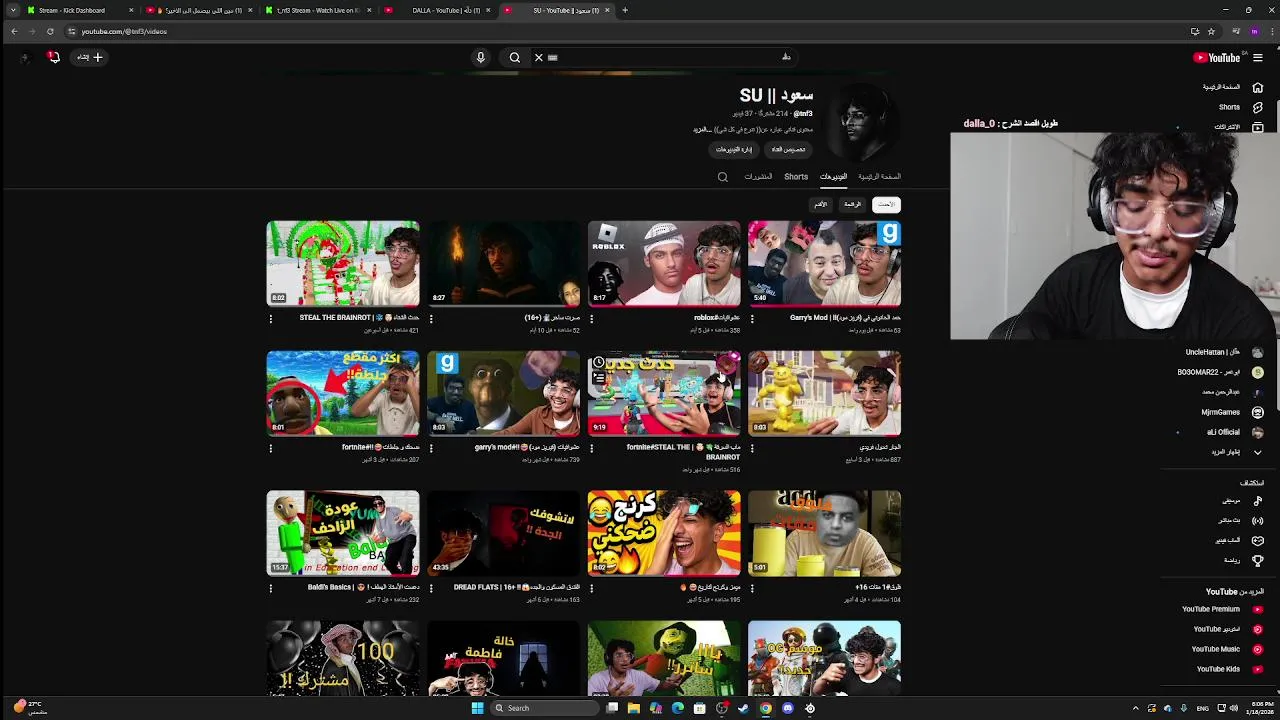Viewport: 1280px width, 720px height.
Task: Open UncleHattan subscription channel
Action: tap(1224, 352)
